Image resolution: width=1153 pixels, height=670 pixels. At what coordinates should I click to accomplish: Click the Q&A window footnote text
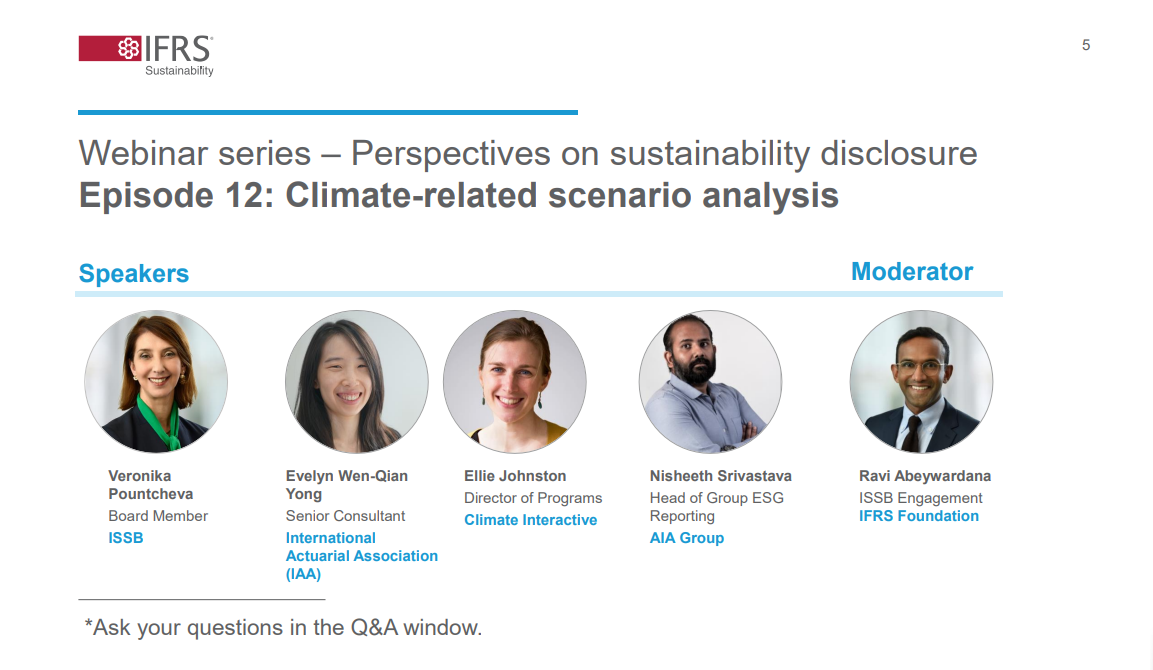[283, 627]
